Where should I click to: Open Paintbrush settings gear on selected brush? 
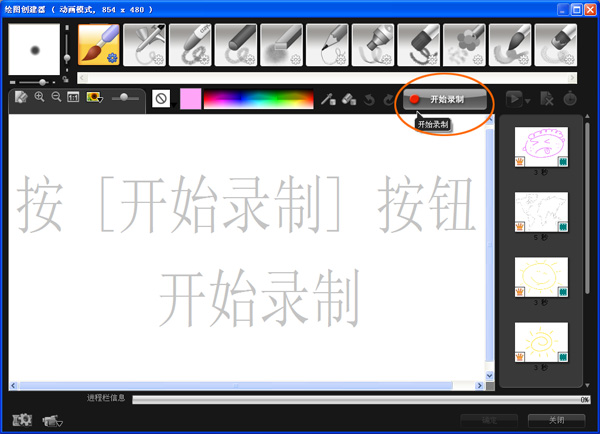coord(112,58)
